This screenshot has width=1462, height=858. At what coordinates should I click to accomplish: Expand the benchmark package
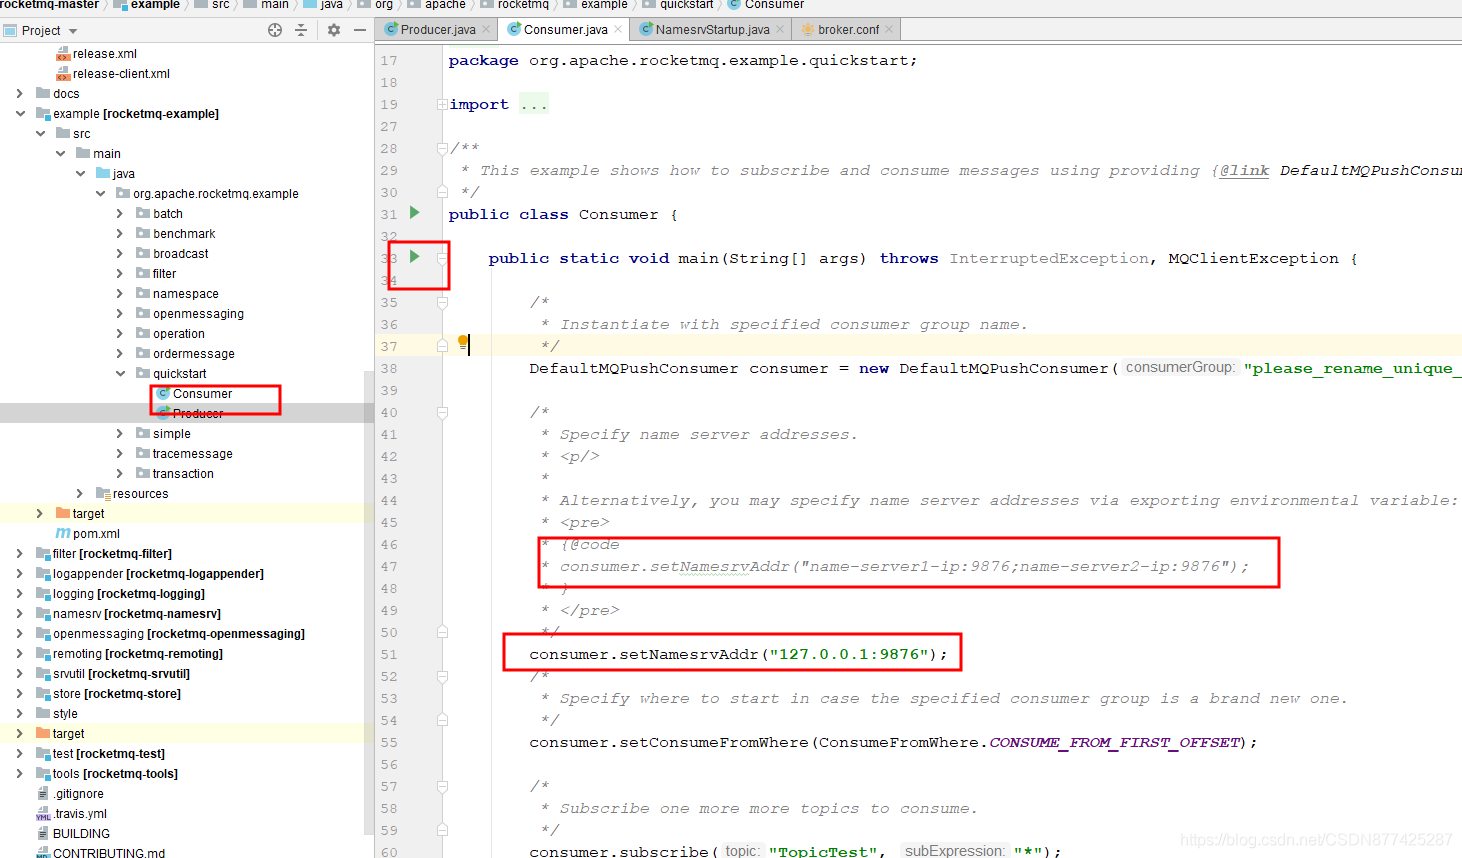click(x=120, y=234)
